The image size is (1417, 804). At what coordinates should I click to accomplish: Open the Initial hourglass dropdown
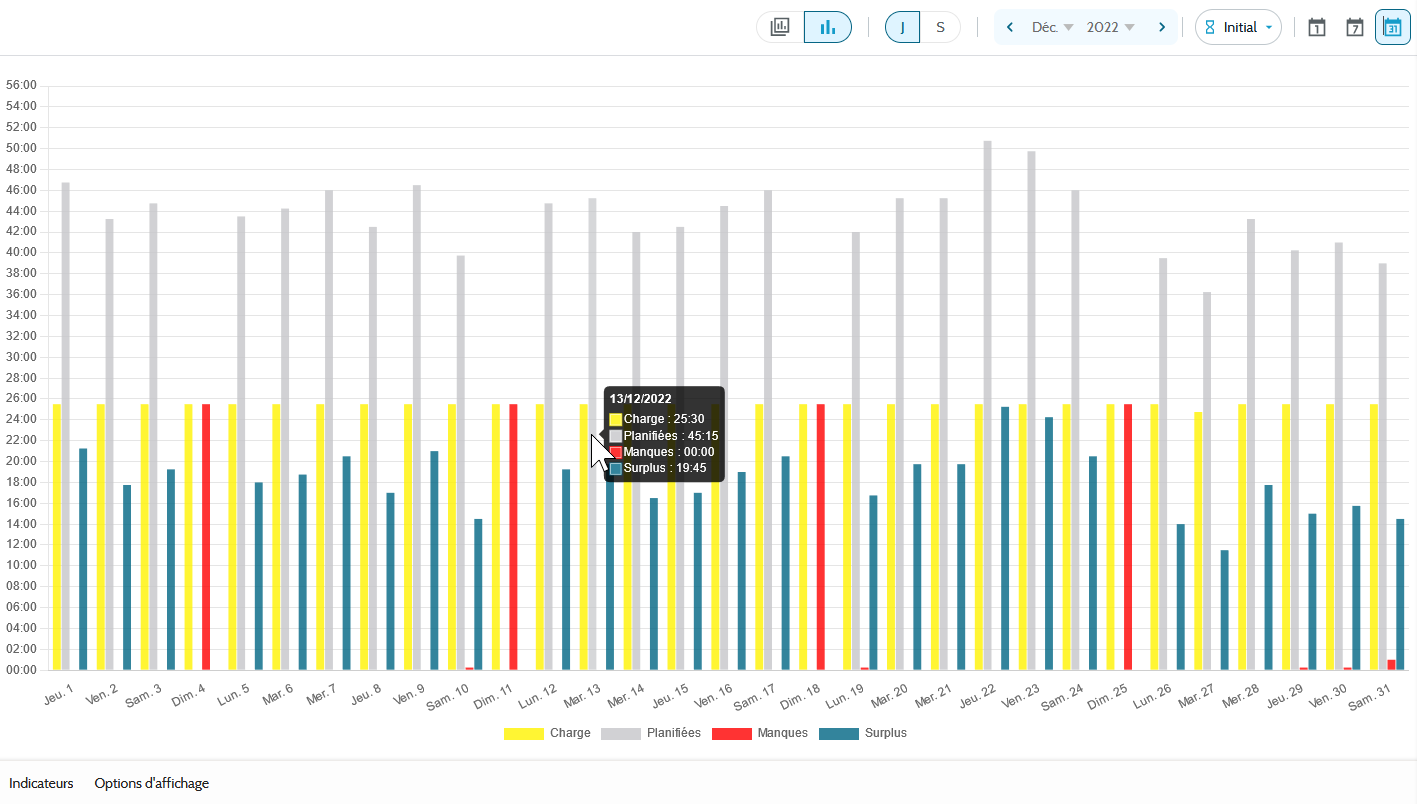1238,27
